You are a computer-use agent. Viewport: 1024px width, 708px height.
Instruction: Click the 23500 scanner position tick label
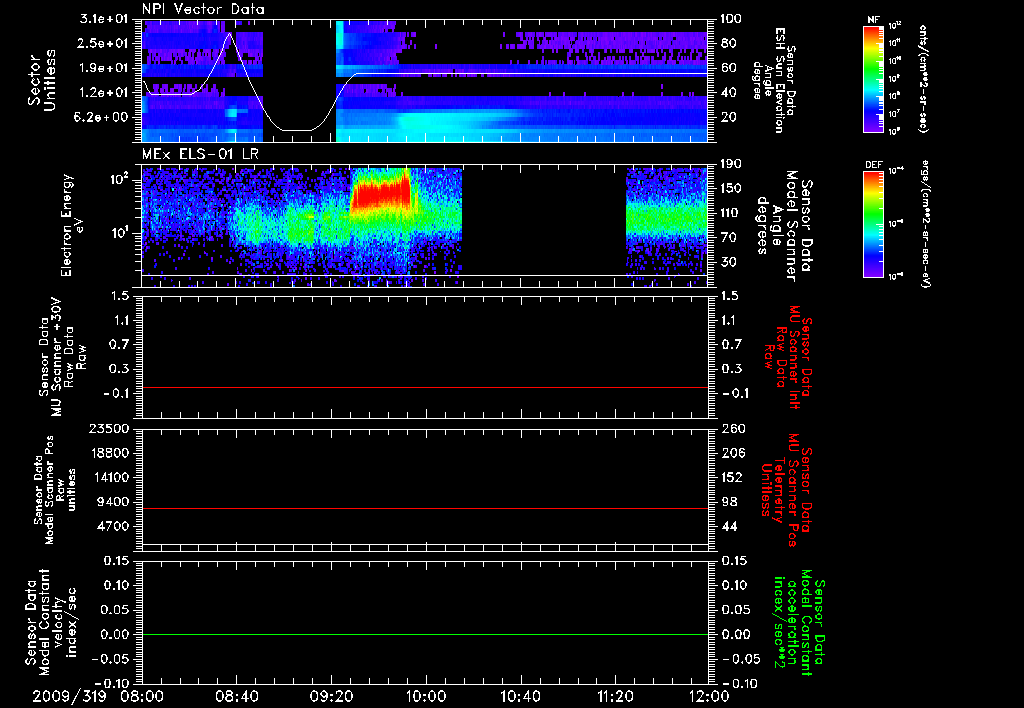pyautogui.click(x=109, y=429)
